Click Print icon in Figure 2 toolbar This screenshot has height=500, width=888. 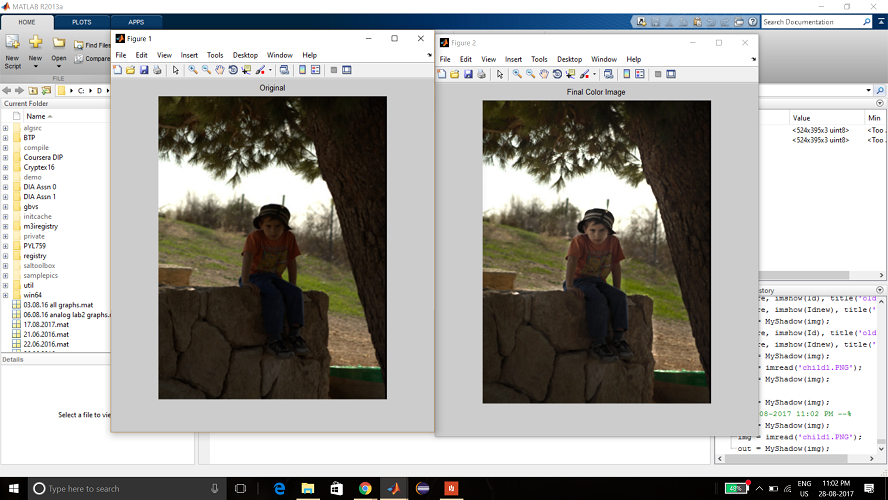pyautogui.click(x=481, y=74)
